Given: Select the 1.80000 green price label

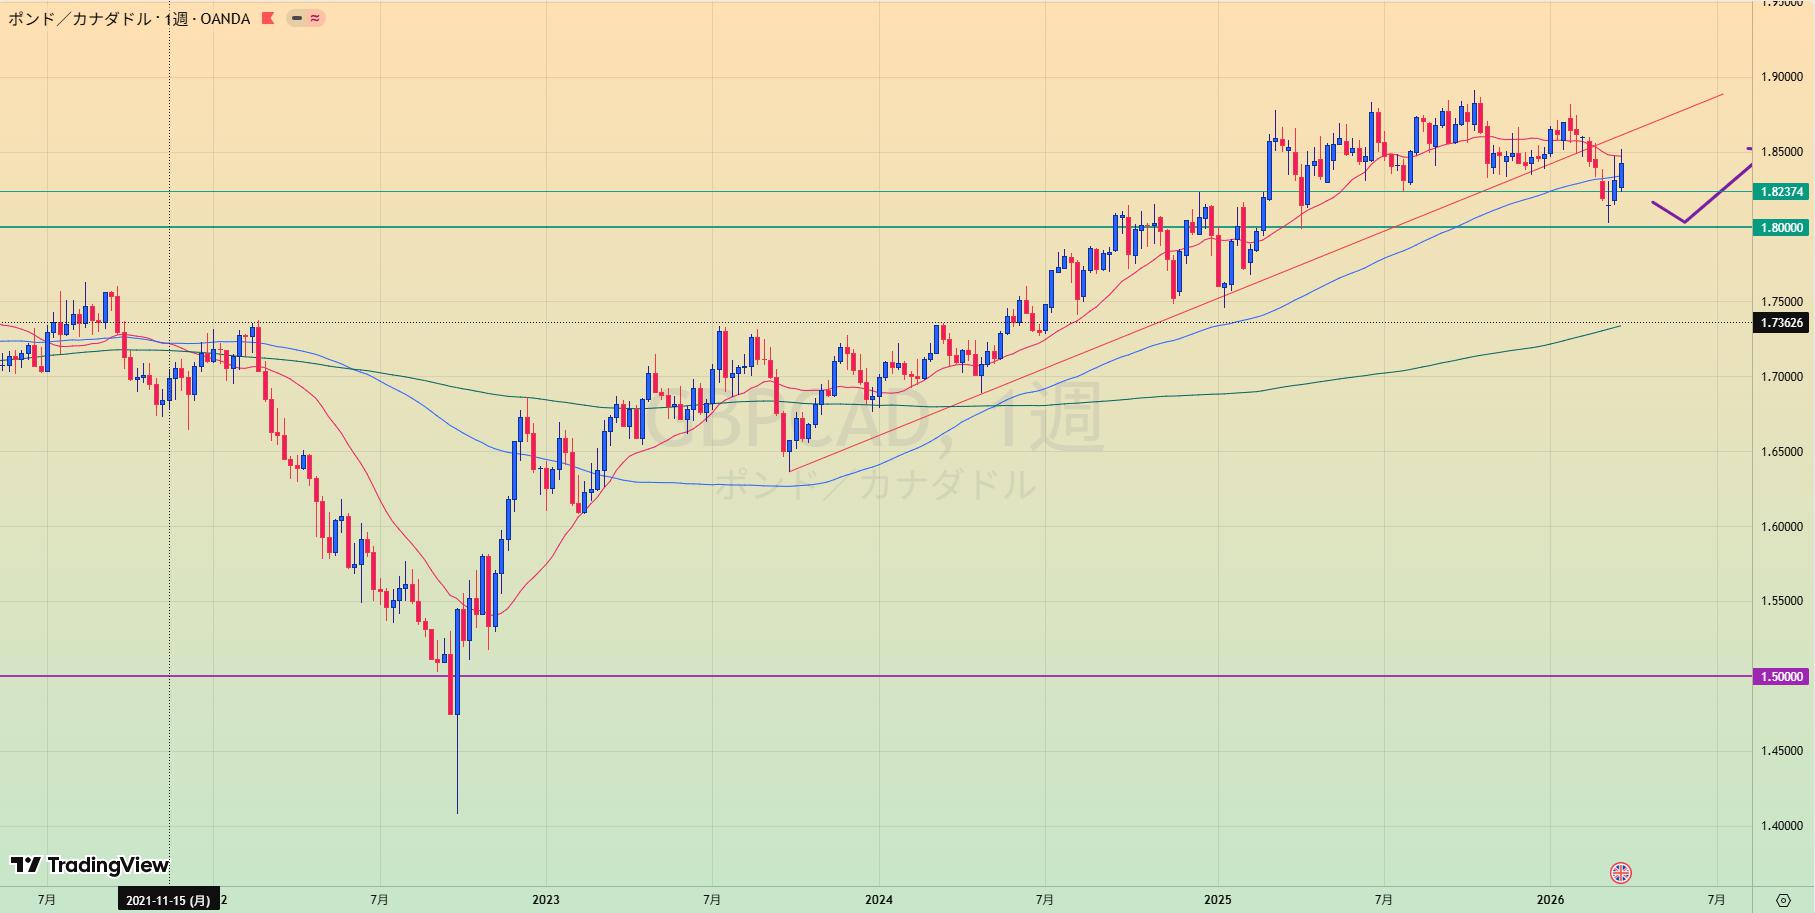Looking at the screenshot, I should click(x=1781, y=228).
